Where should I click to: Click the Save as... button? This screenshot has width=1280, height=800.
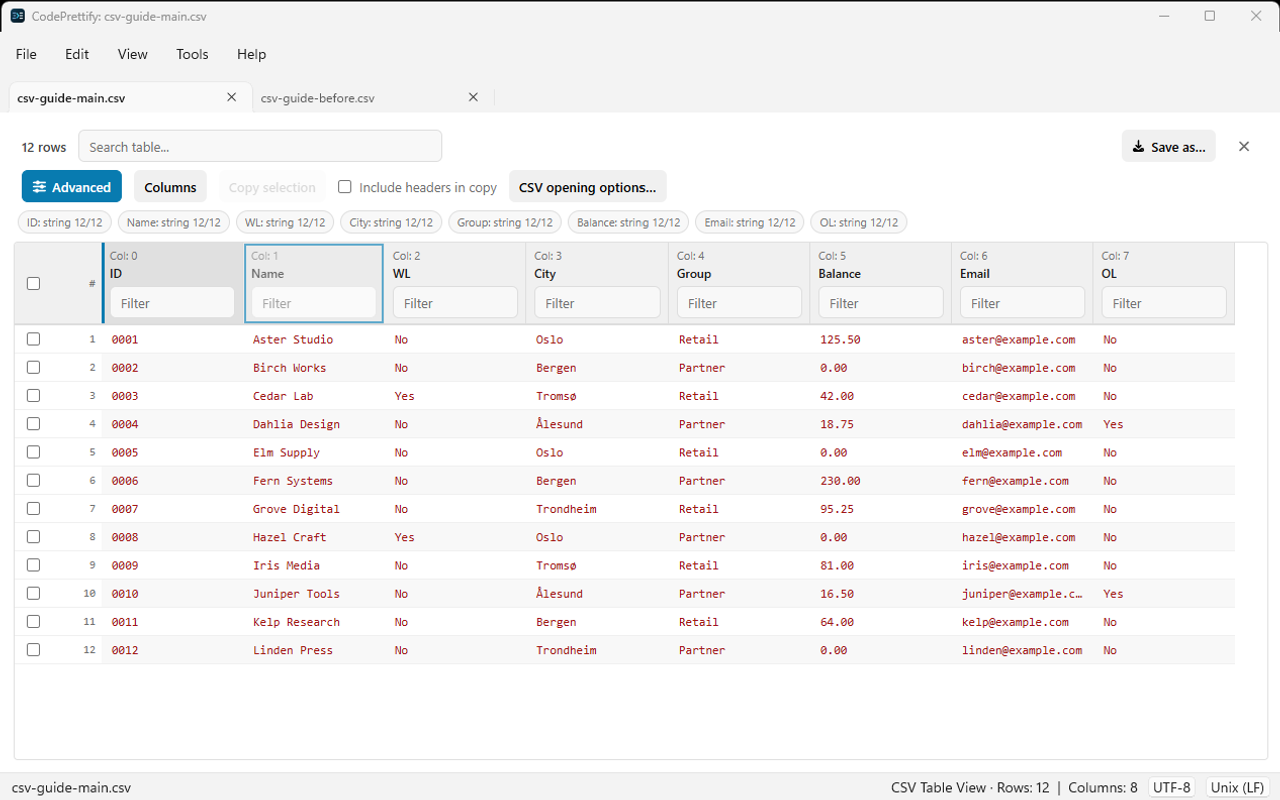pyautogui.click(x=1168, y=146)
